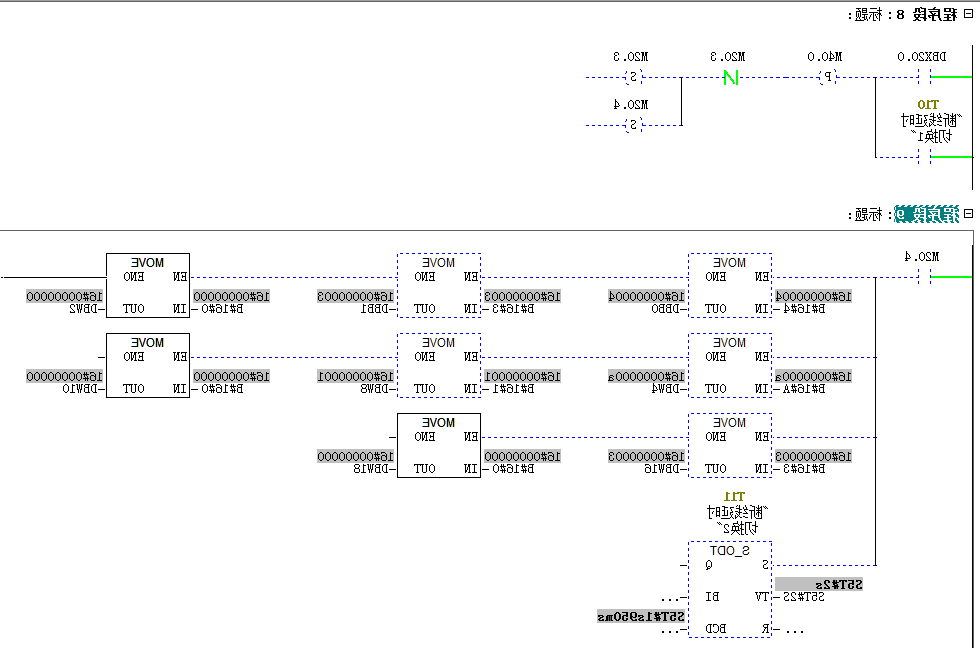This screenshot has height=648, width=980.
Task: Select the green M20.3 negated (N) element
Action: [731, 77]
